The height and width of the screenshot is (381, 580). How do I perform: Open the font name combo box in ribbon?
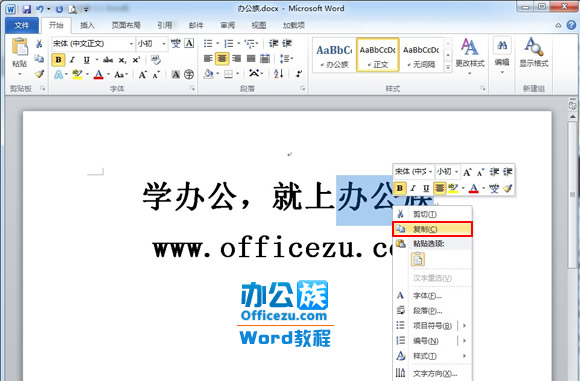(x=93, y=44)
